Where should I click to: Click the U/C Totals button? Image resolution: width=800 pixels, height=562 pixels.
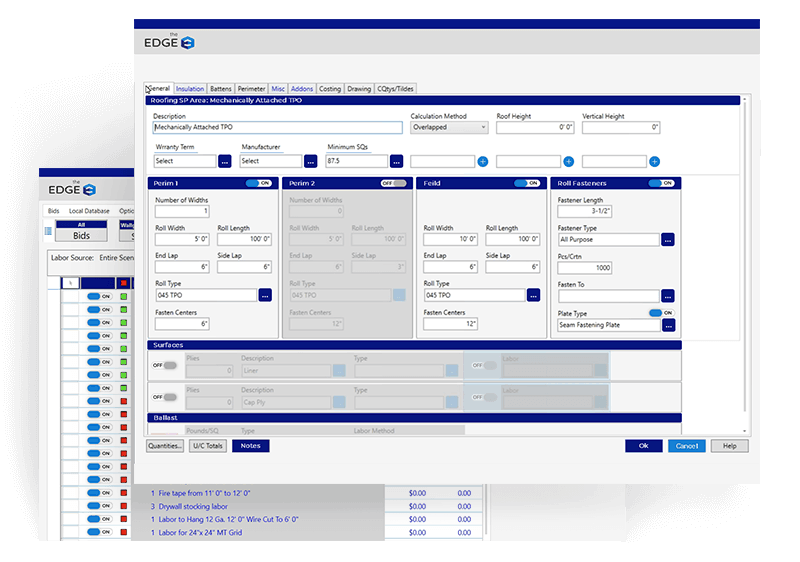pos(208,446)
